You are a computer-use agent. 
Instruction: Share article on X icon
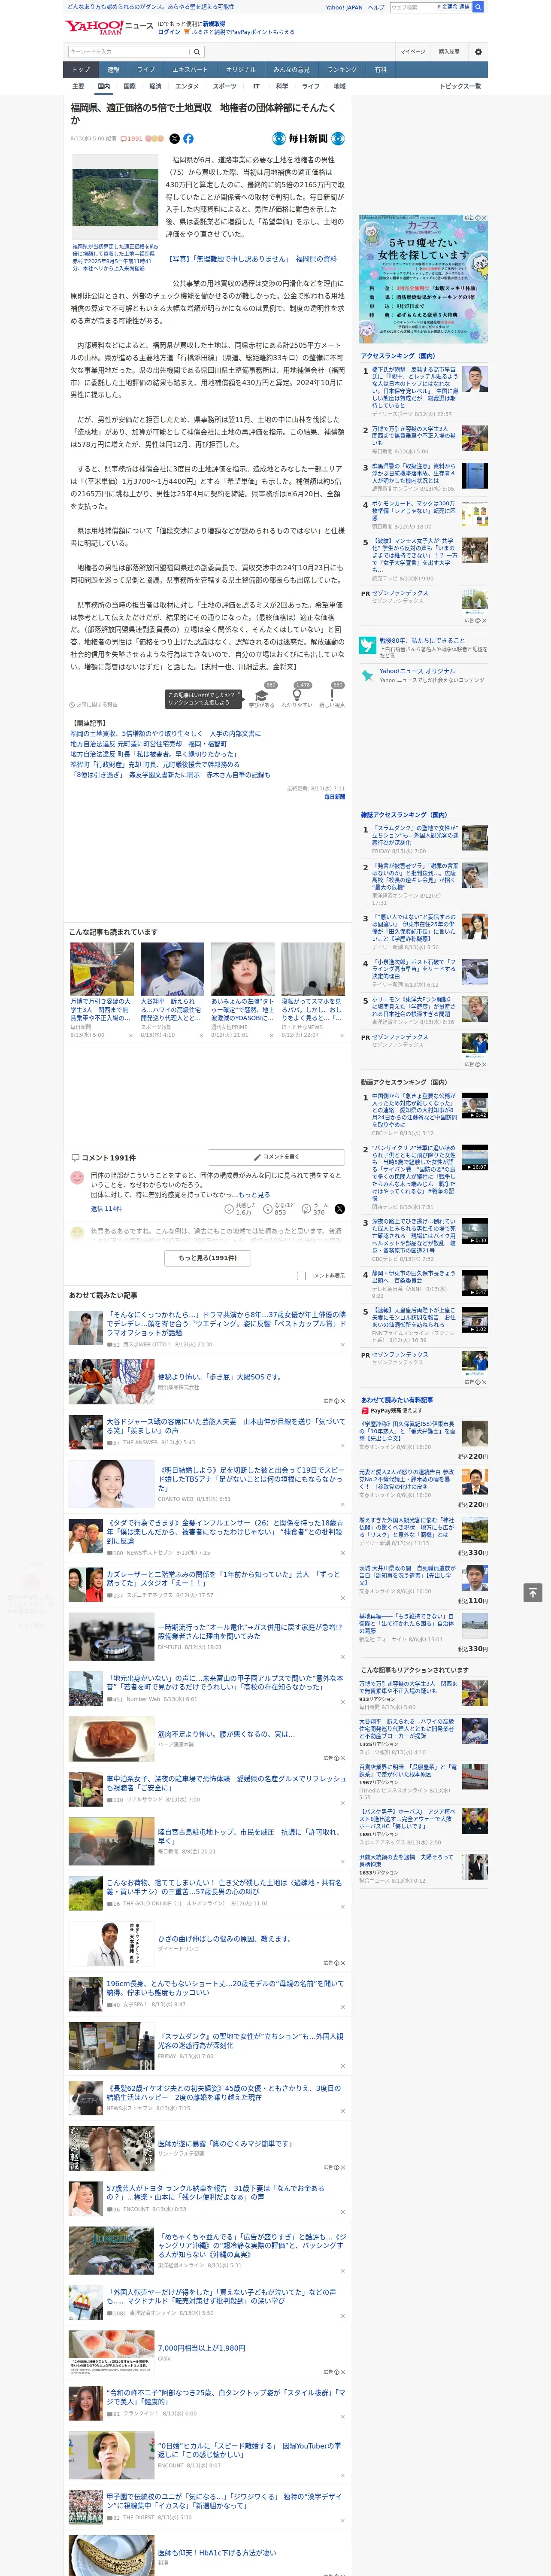point(174,139)
